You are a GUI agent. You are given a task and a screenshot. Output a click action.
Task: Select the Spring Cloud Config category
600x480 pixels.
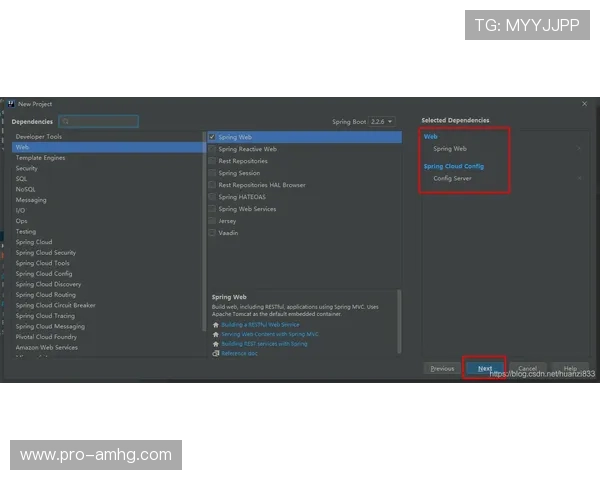click(x=44, y=274)
